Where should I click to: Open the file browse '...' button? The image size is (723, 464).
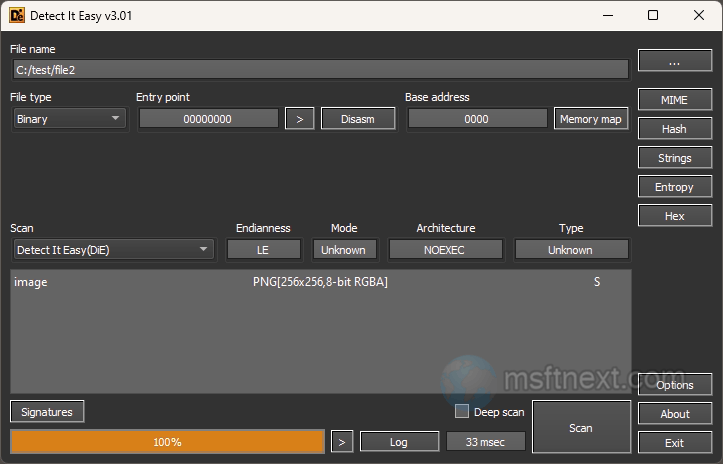(x=675, y=61)
